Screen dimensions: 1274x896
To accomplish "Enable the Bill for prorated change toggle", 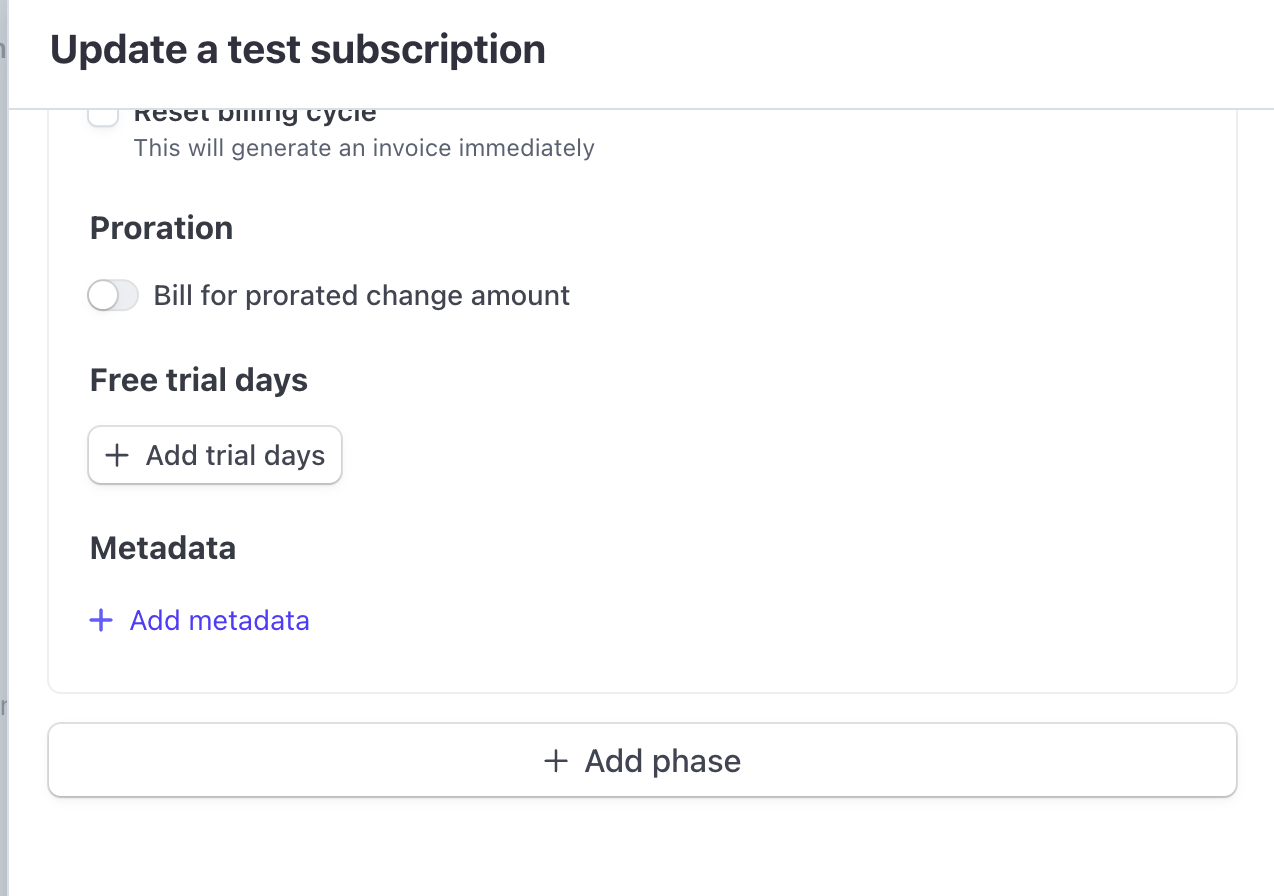I will click(x=112, y=296).
